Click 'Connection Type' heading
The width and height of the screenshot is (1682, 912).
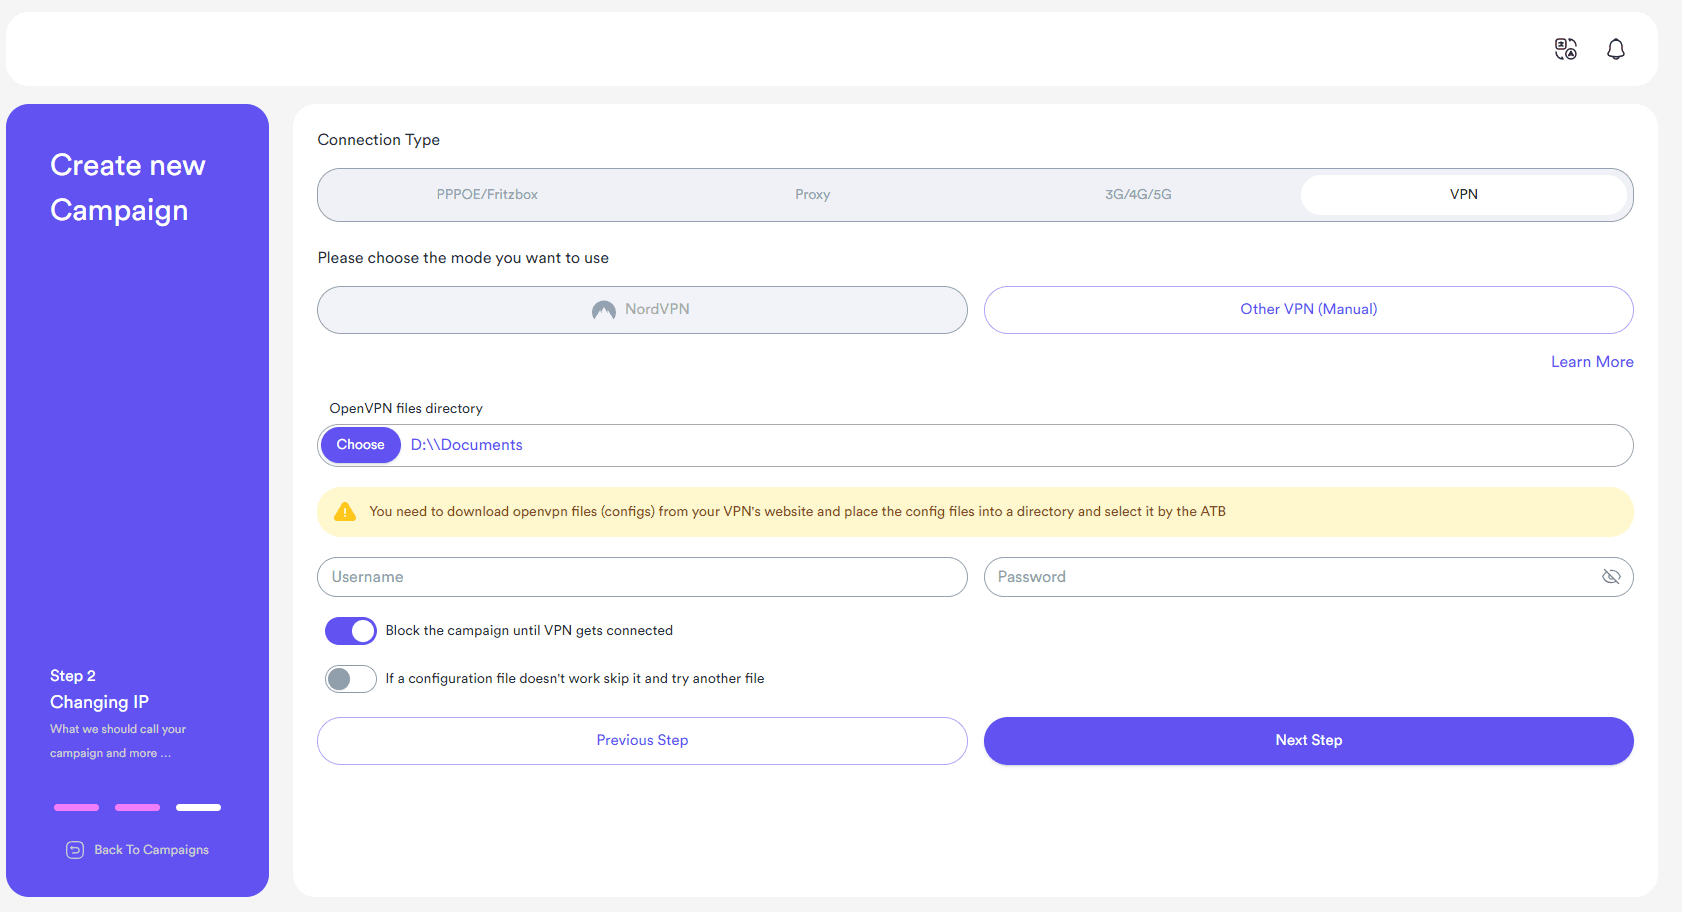click(x=379, y=140)
